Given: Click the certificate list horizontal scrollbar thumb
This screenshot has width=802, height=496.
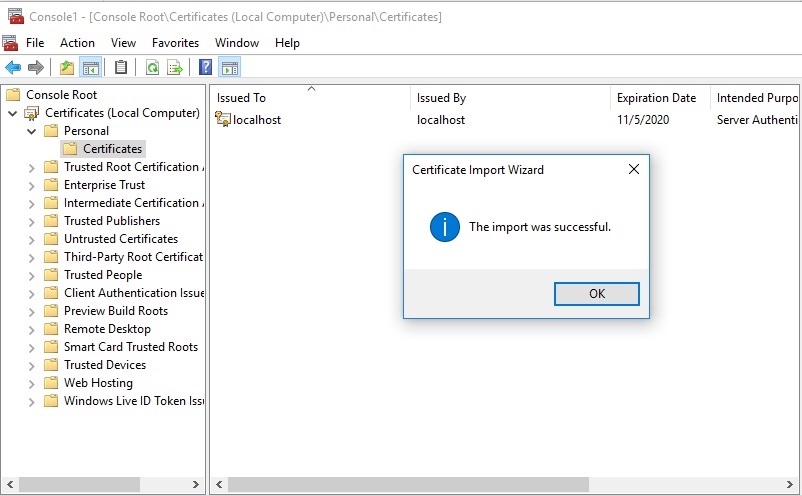Looking at the screenshot, I should coord(408,484).
